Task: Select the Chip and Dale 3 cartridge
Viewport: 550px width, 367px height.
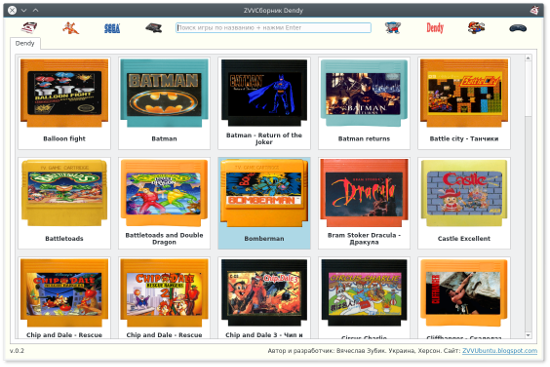Action: [264, 298]
